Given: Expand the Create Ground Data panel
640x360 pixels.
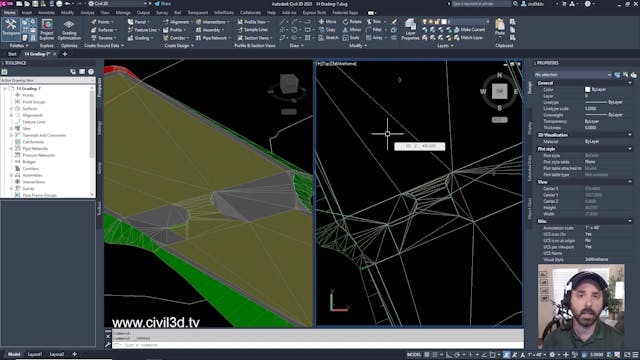Looking at the screenshot, I should 104,46.
